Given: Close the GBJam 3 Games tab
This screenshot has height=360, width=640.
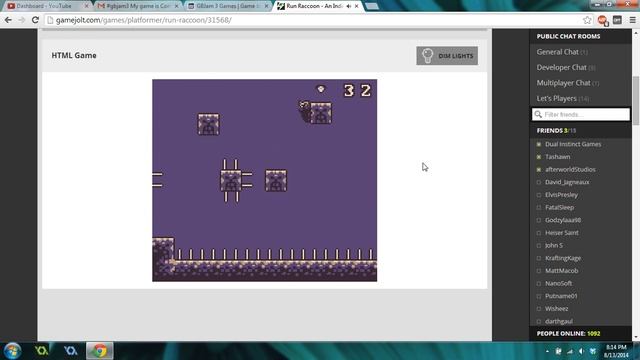Looking at the screenshot, I should coord(266,6).
